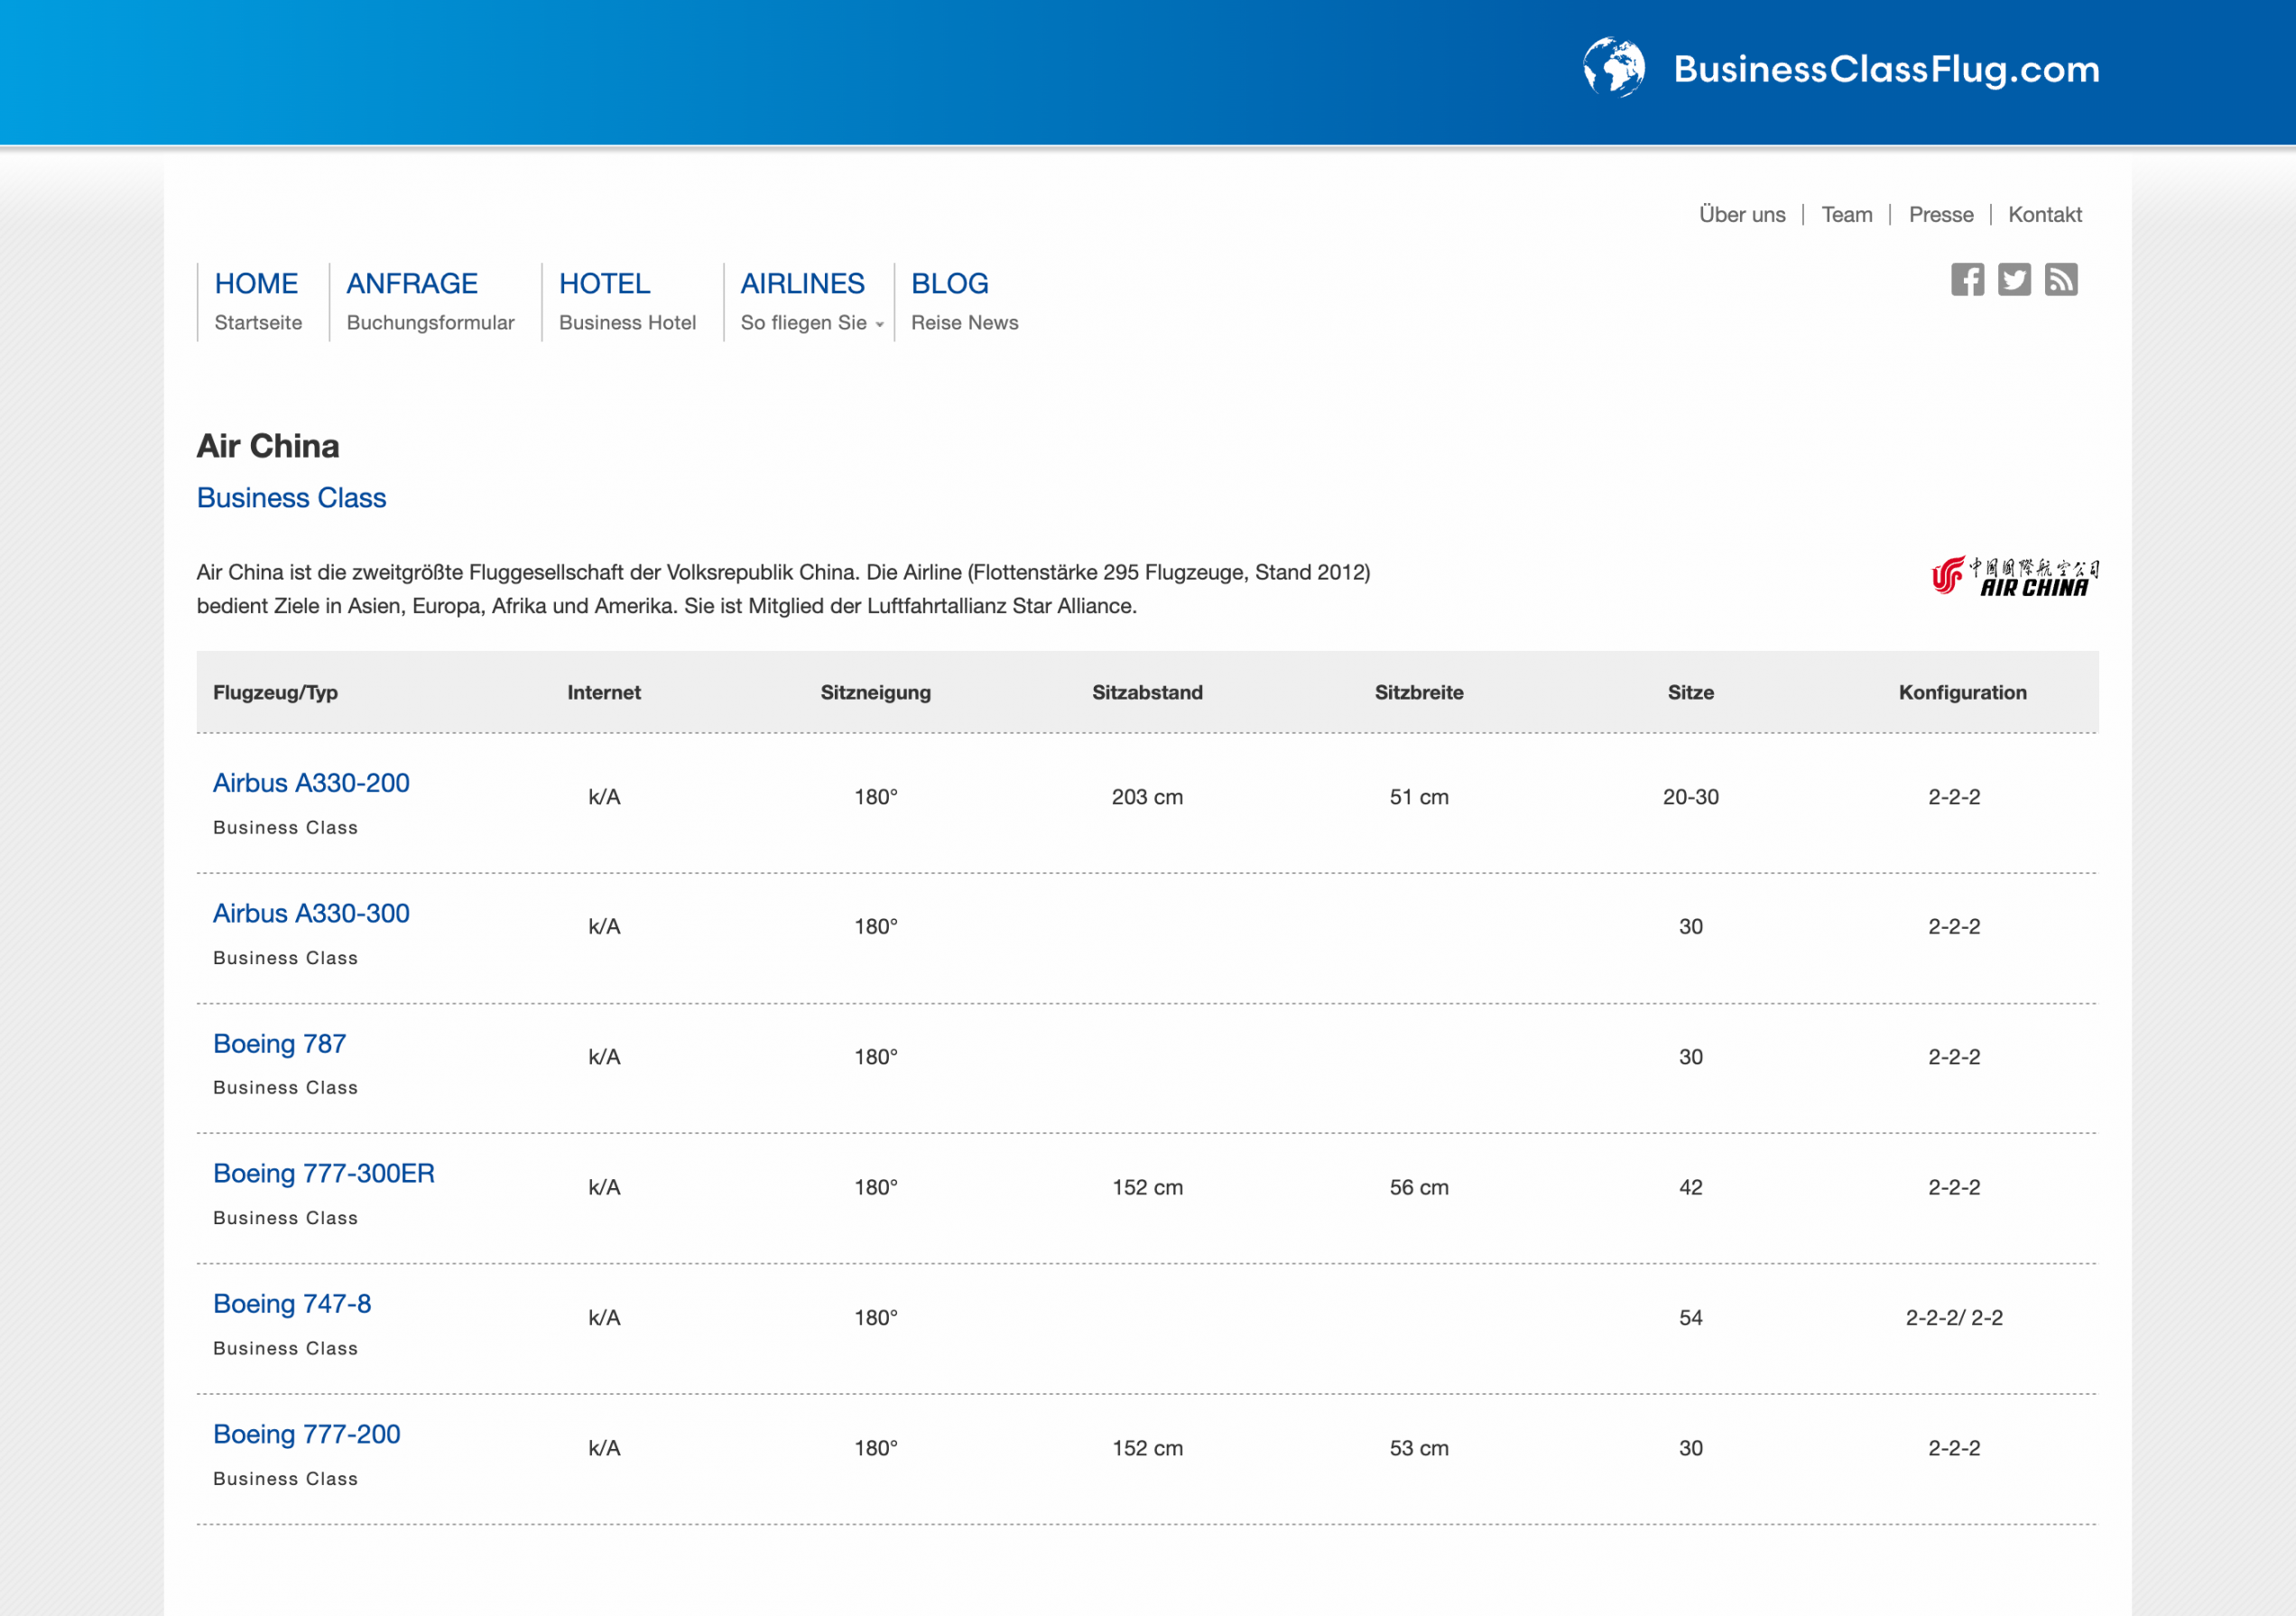Screen dimensions: 2296x1616
Task: Open the BLOG Reise News menu
Action: point(949,284)
